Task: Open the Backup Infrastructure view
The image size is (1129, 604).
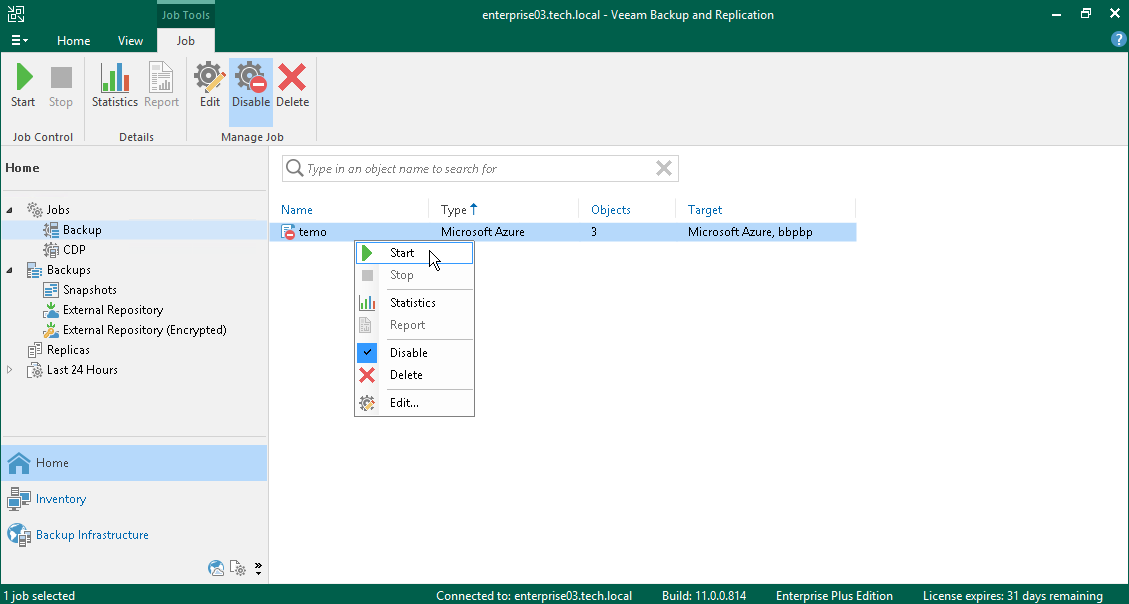Action: point(134,535)
